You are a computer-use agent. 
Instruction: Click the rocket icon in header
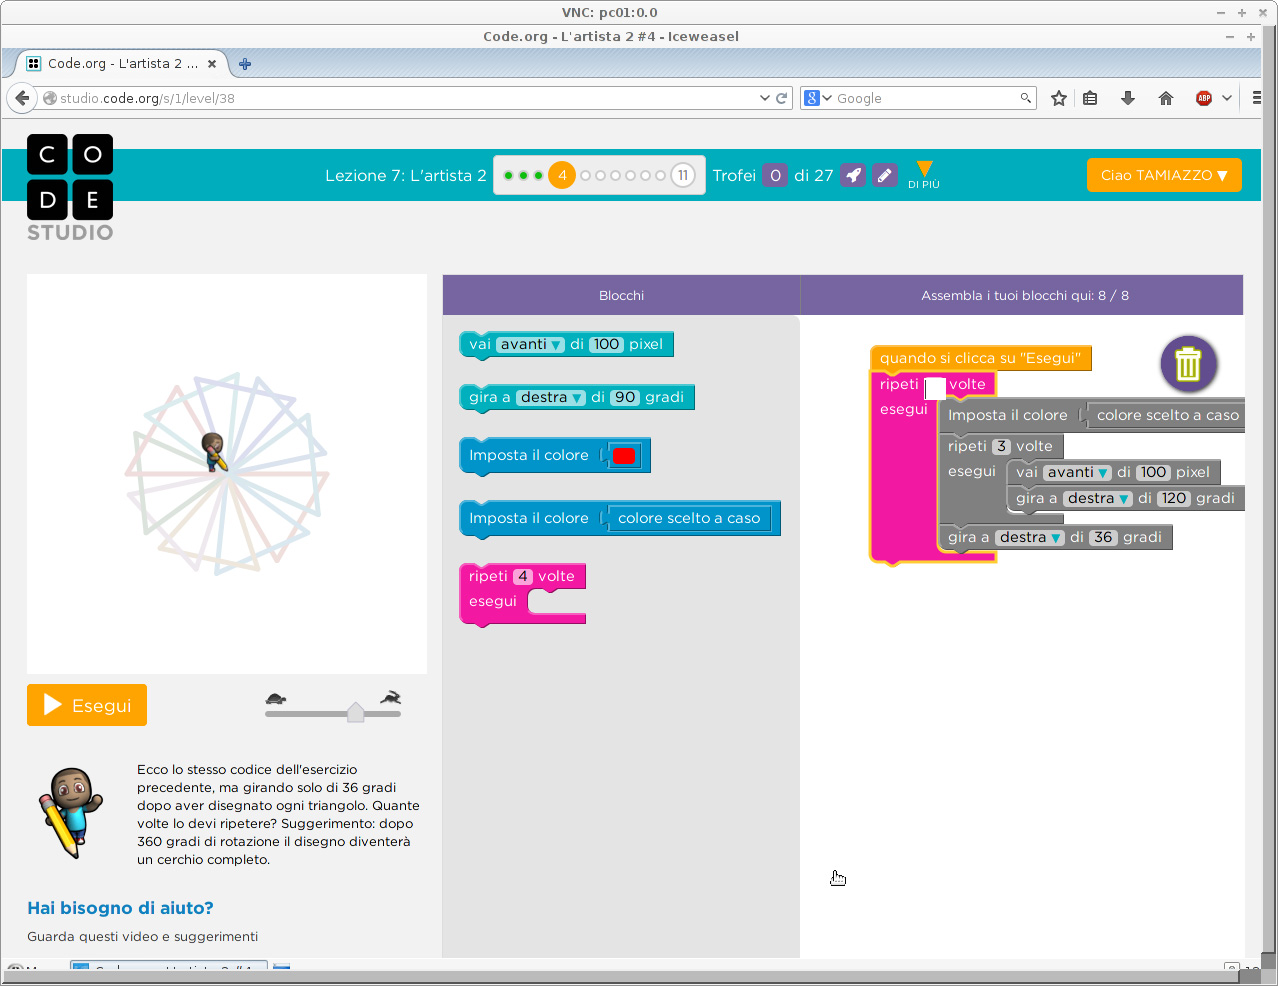point(853,176)
